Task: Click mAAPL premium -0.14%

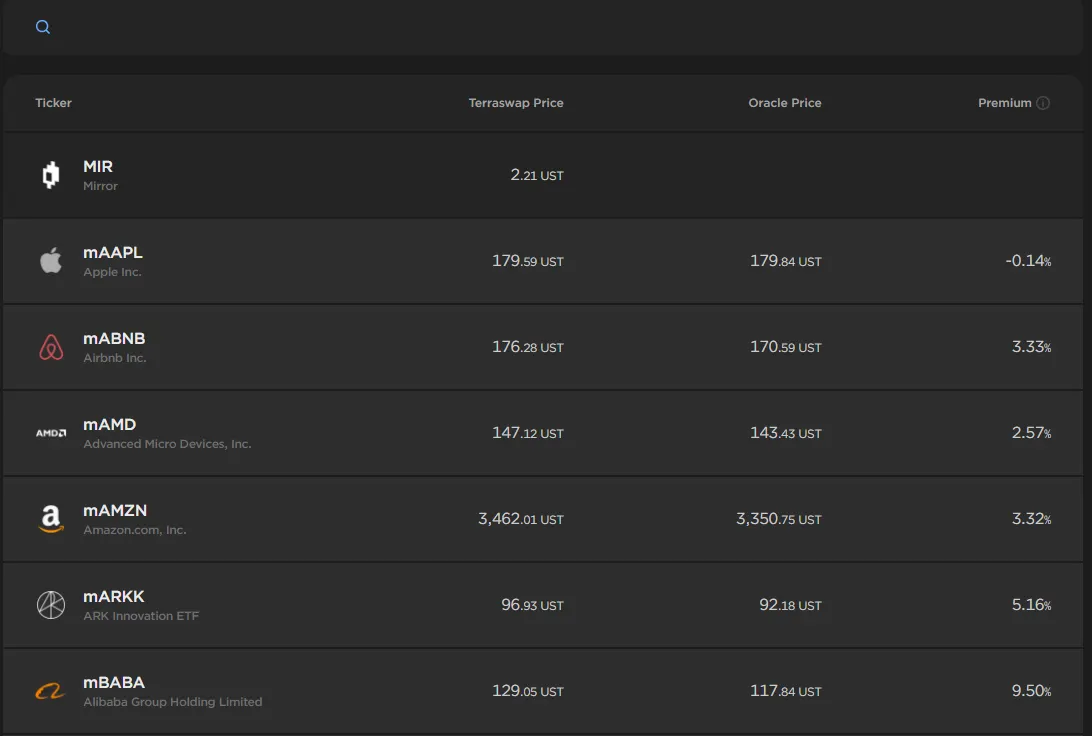Action: (x=1028, y=261)
